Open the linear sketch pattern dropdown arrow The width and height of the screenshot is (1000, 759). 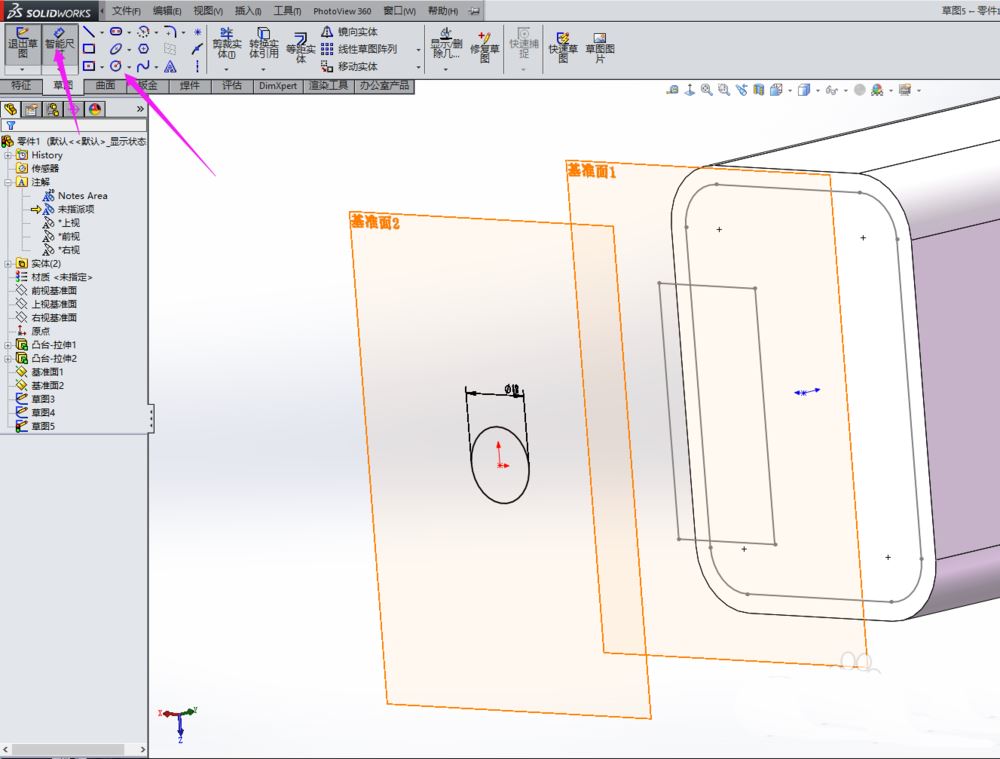(418, 50)
